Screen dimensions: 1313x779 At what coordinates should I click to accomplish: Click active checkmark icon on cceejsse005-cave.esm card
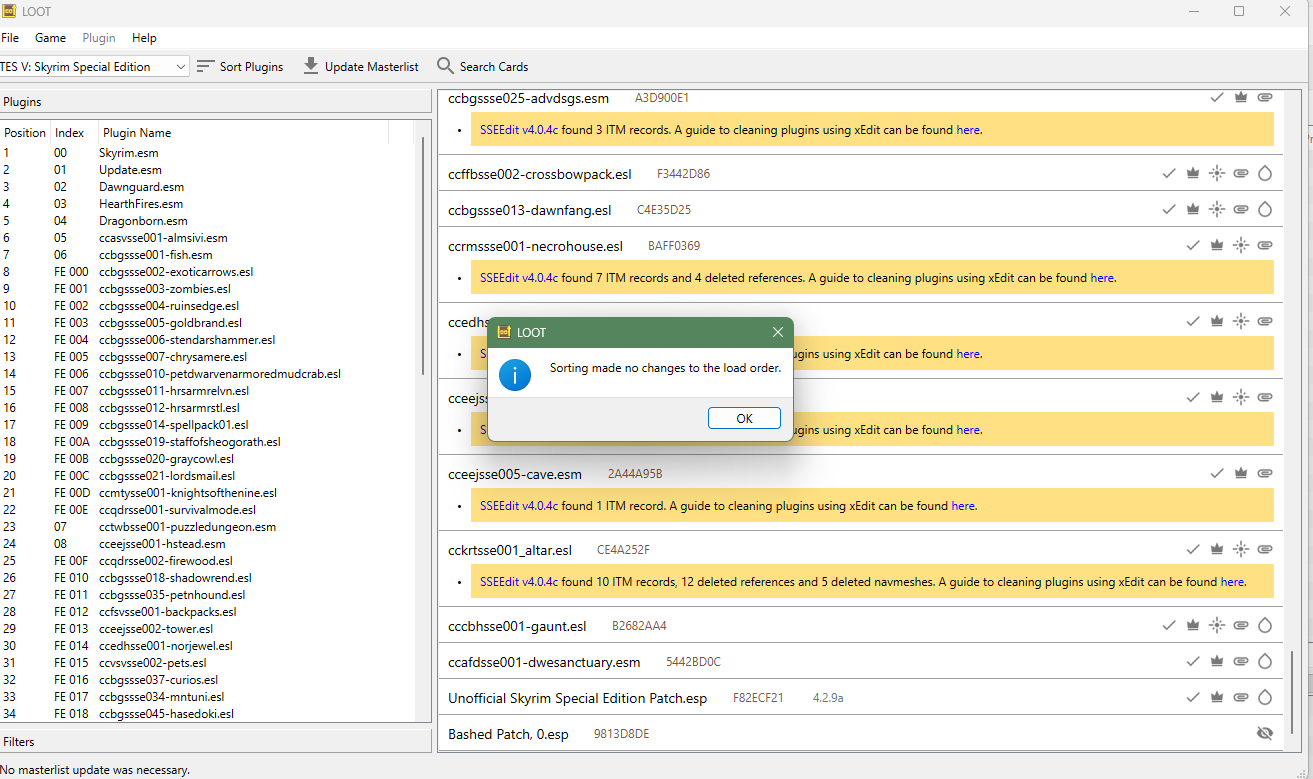click(x=1217, y=473)
